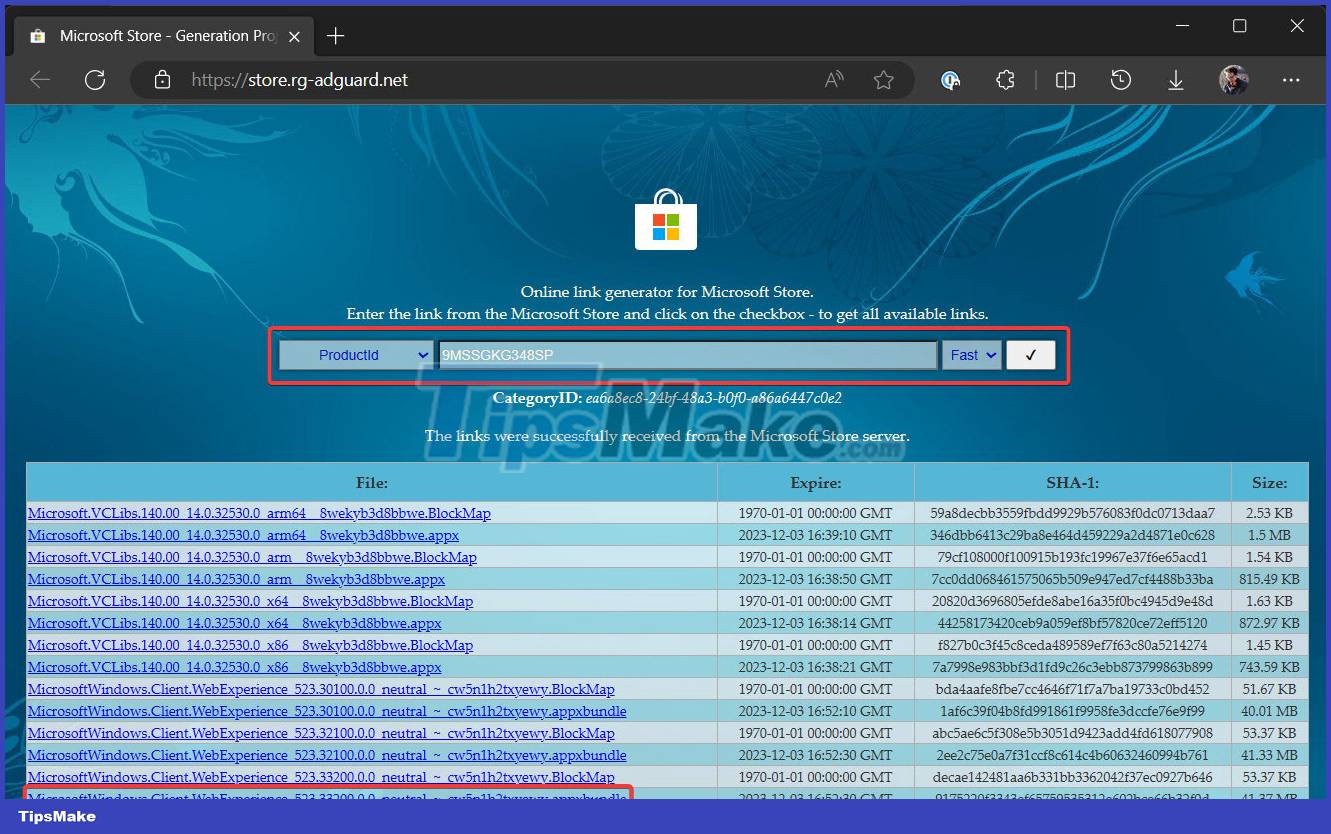Click the checkmark button to generate links
The image size is (1331, 834).
click(x=1030, y=354)
